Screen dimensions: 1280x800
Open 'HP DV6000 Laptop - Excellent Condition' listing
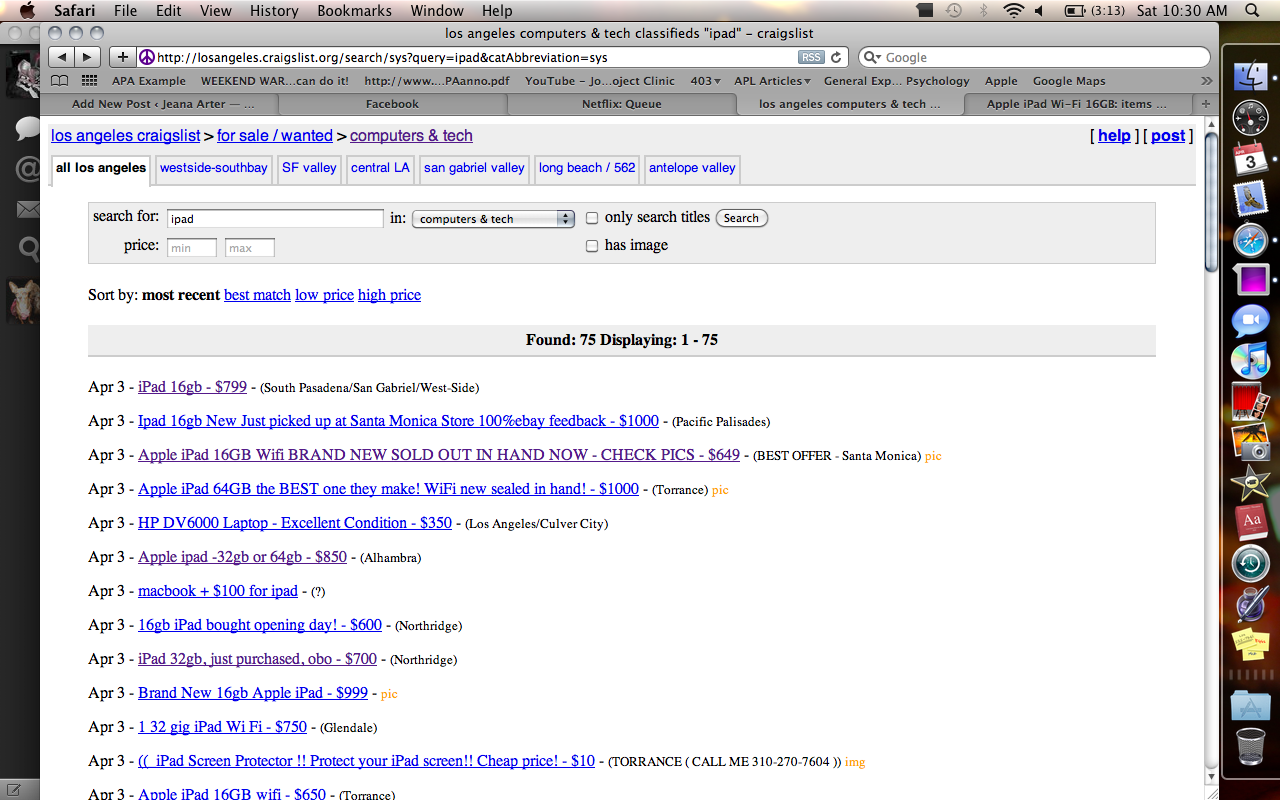(x=295, y=523)
